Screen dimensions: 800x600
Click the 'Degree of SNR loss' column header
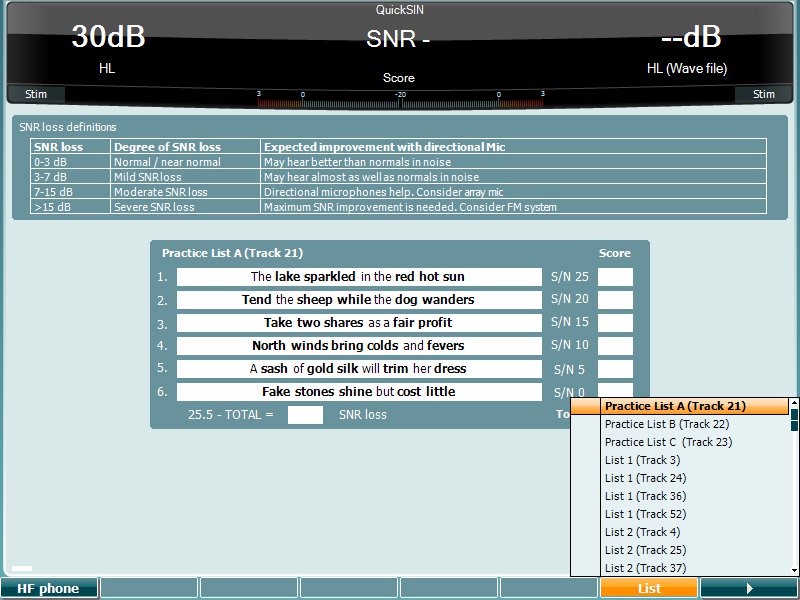[x=186, y=147]
